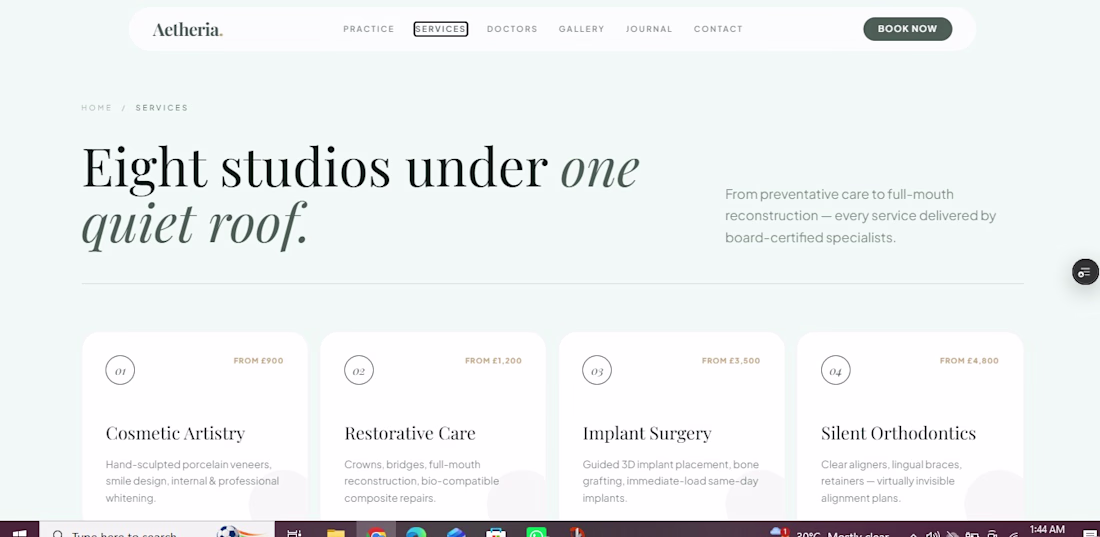
Task: Switch to Chrome in the taskbar
Action: point(376,531)
